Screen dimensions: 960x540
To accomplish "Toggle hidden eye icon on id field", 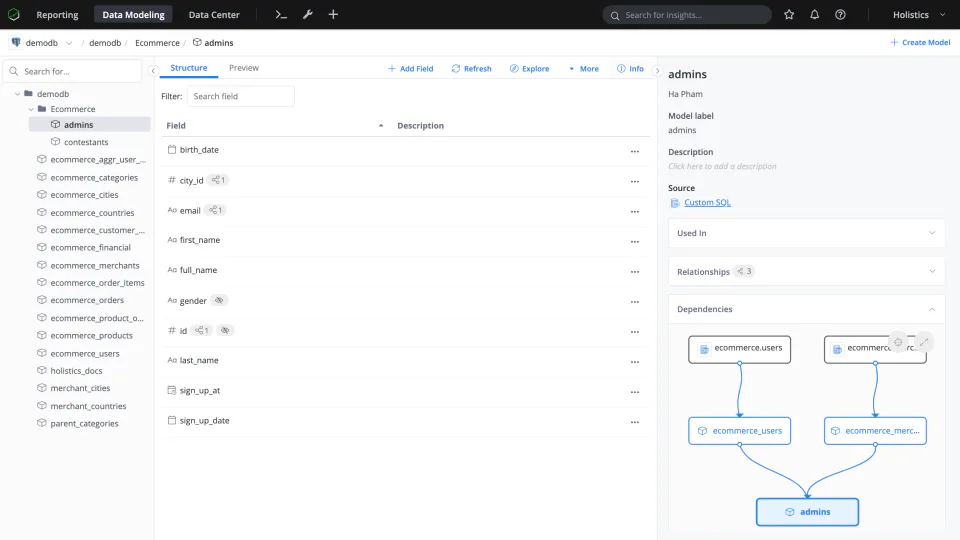I will pos(225,331).
